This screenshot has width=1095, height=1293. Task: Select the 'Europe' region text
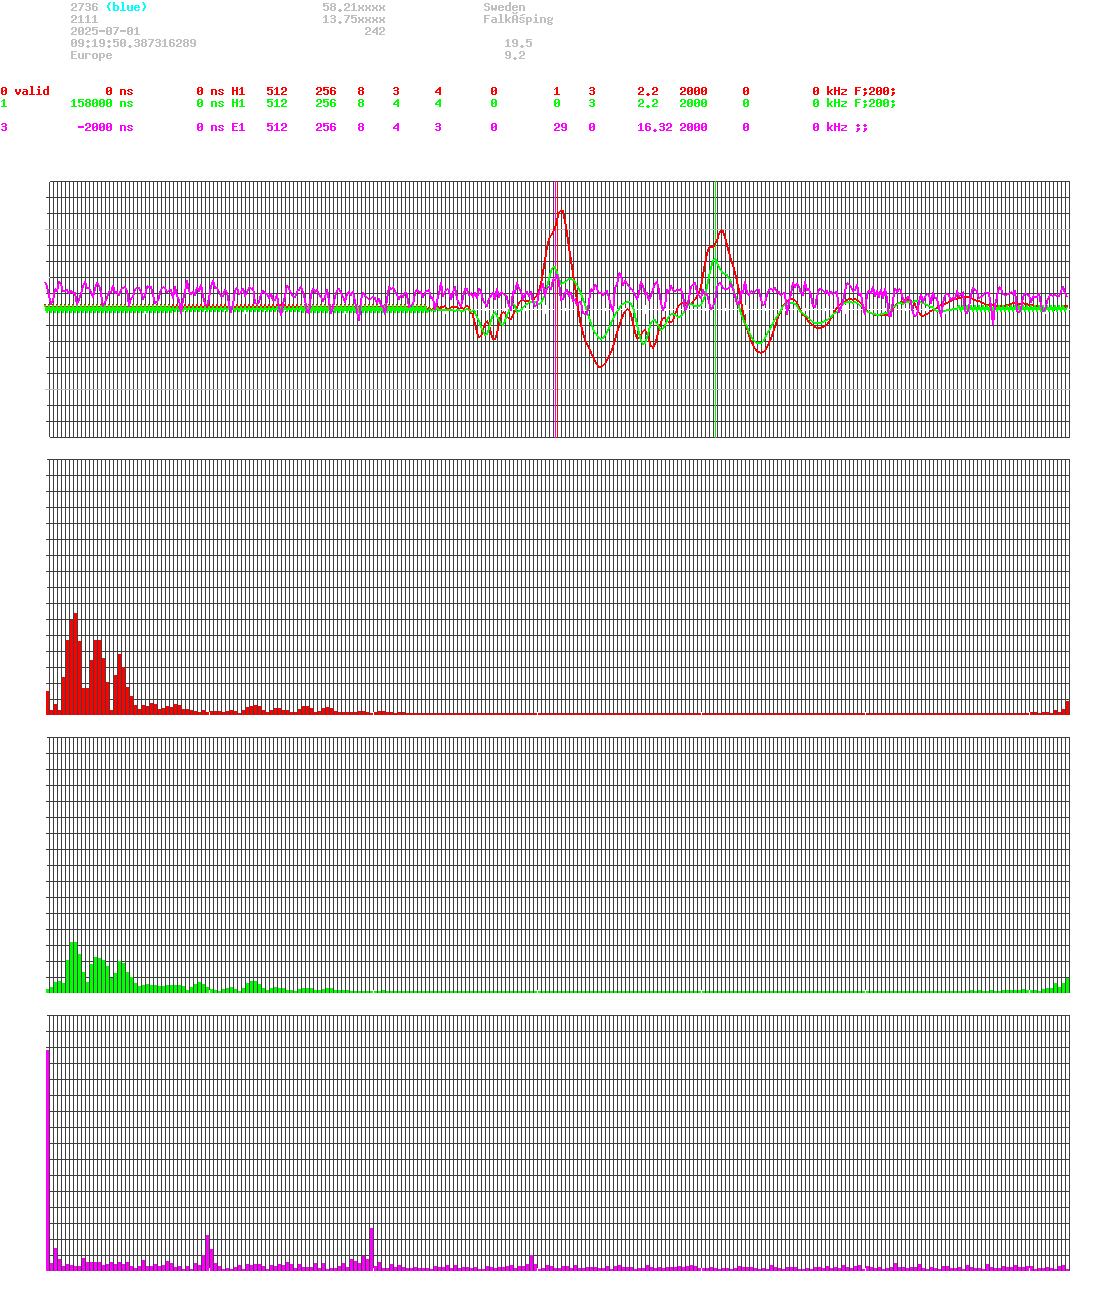click(x=91, y=55)
